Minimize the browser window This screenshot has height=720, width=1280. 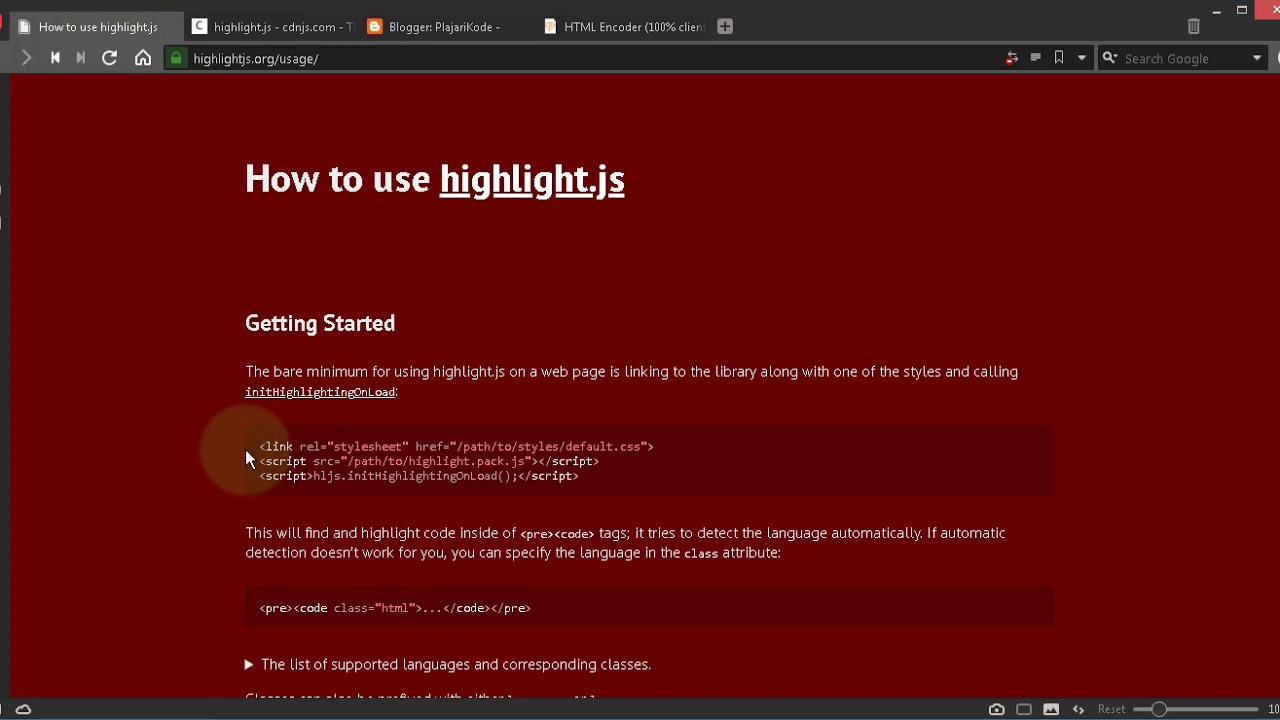1217,11
